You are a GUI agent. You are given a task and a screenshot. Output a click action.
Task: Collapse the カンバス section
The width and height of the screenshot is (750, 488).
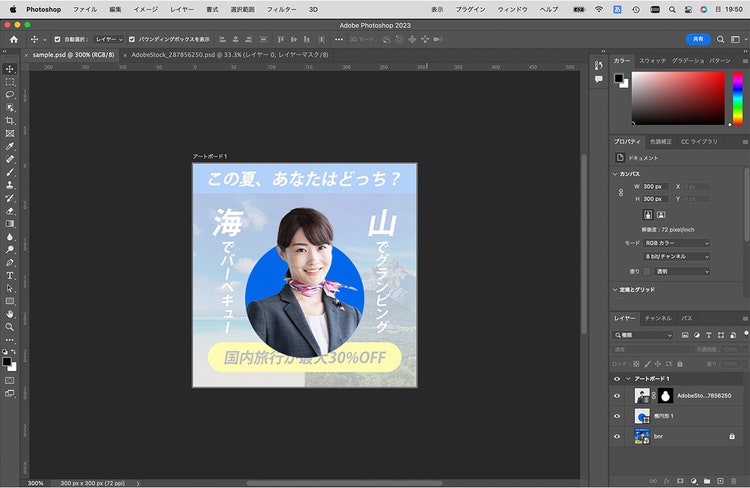pos(615,174)
